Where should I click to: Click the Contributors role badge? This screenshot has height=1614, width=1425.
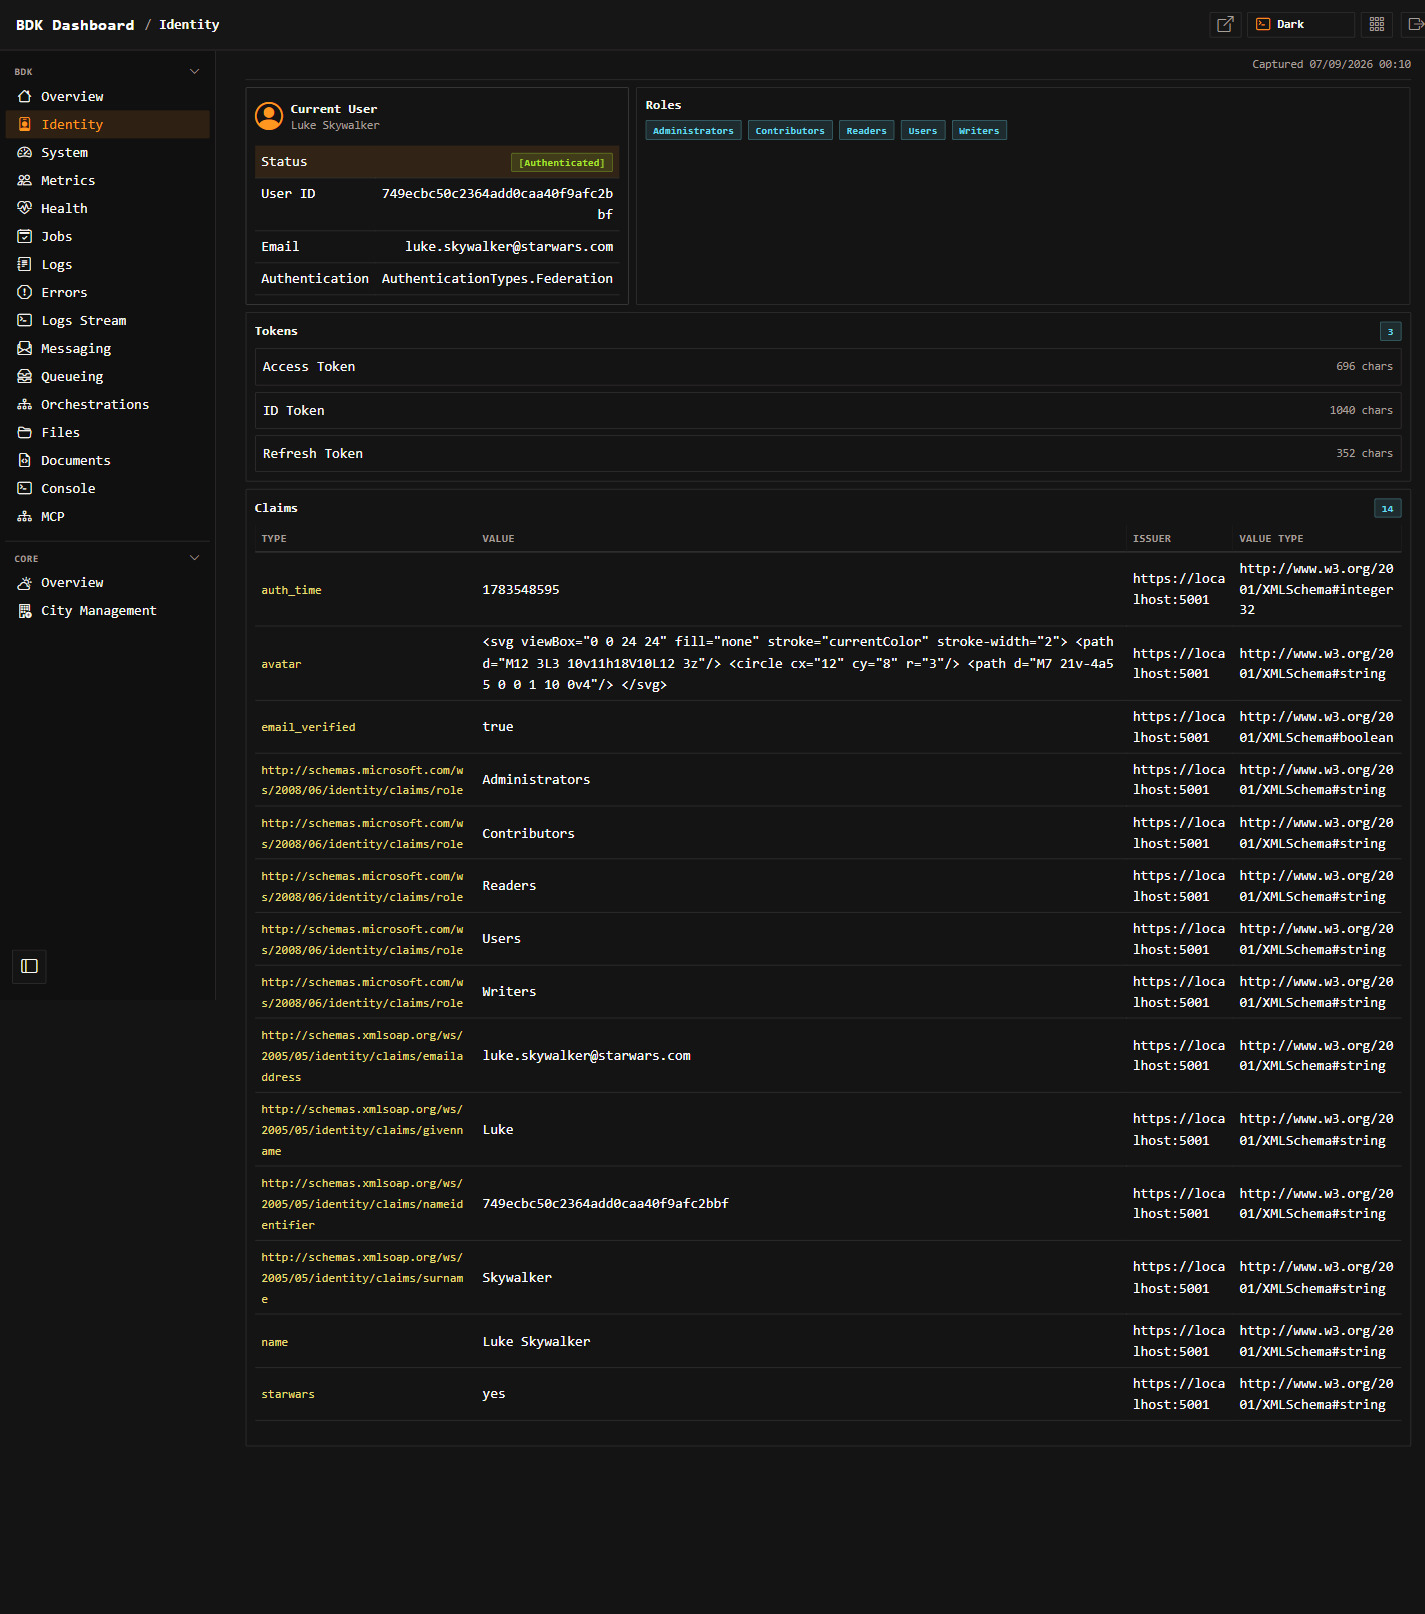[x=790, y=131]
